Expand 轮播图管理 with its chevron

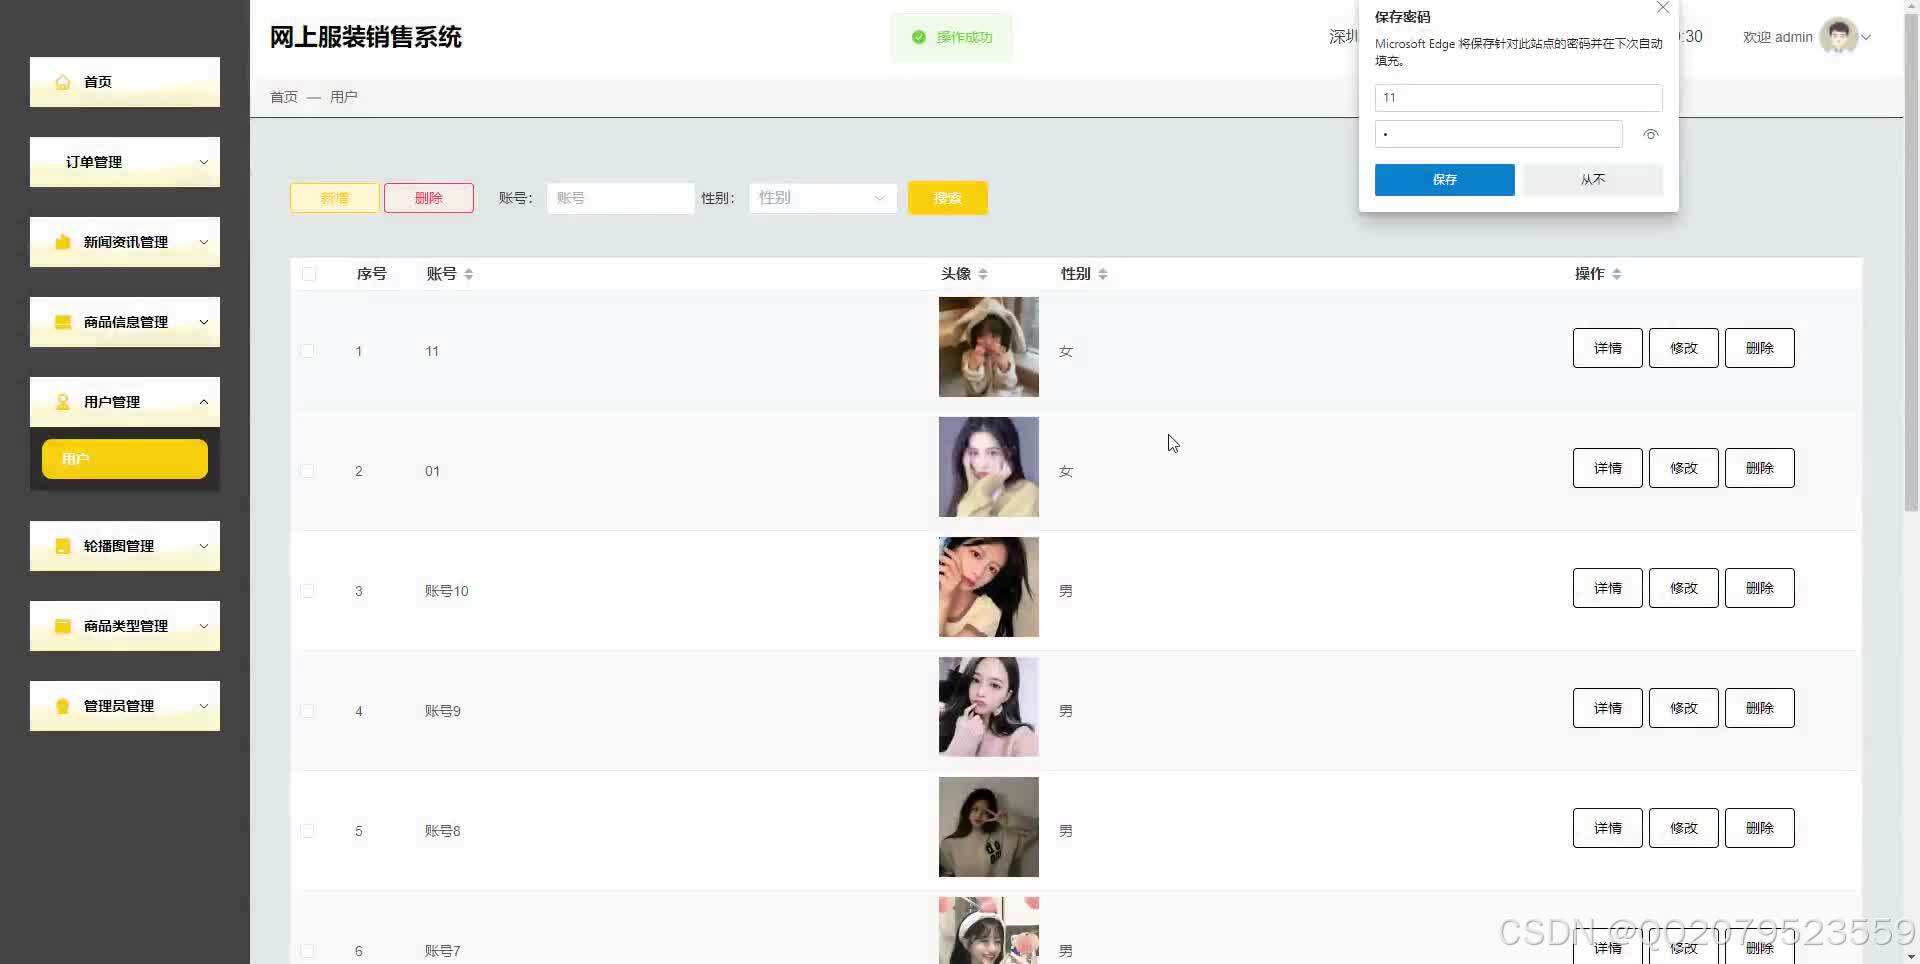coord(204,546)
